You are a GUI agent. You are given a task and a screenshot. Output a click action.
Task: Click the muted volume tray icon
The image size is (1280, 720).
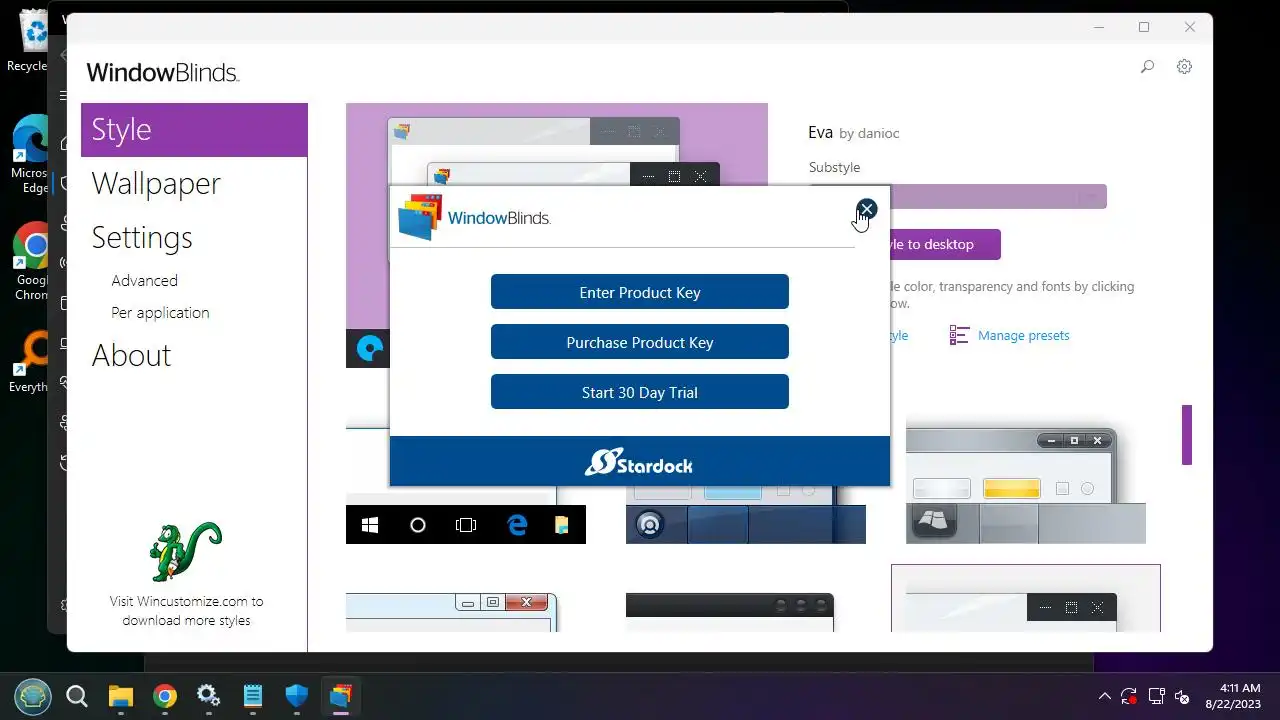[x=1183, y=697]
